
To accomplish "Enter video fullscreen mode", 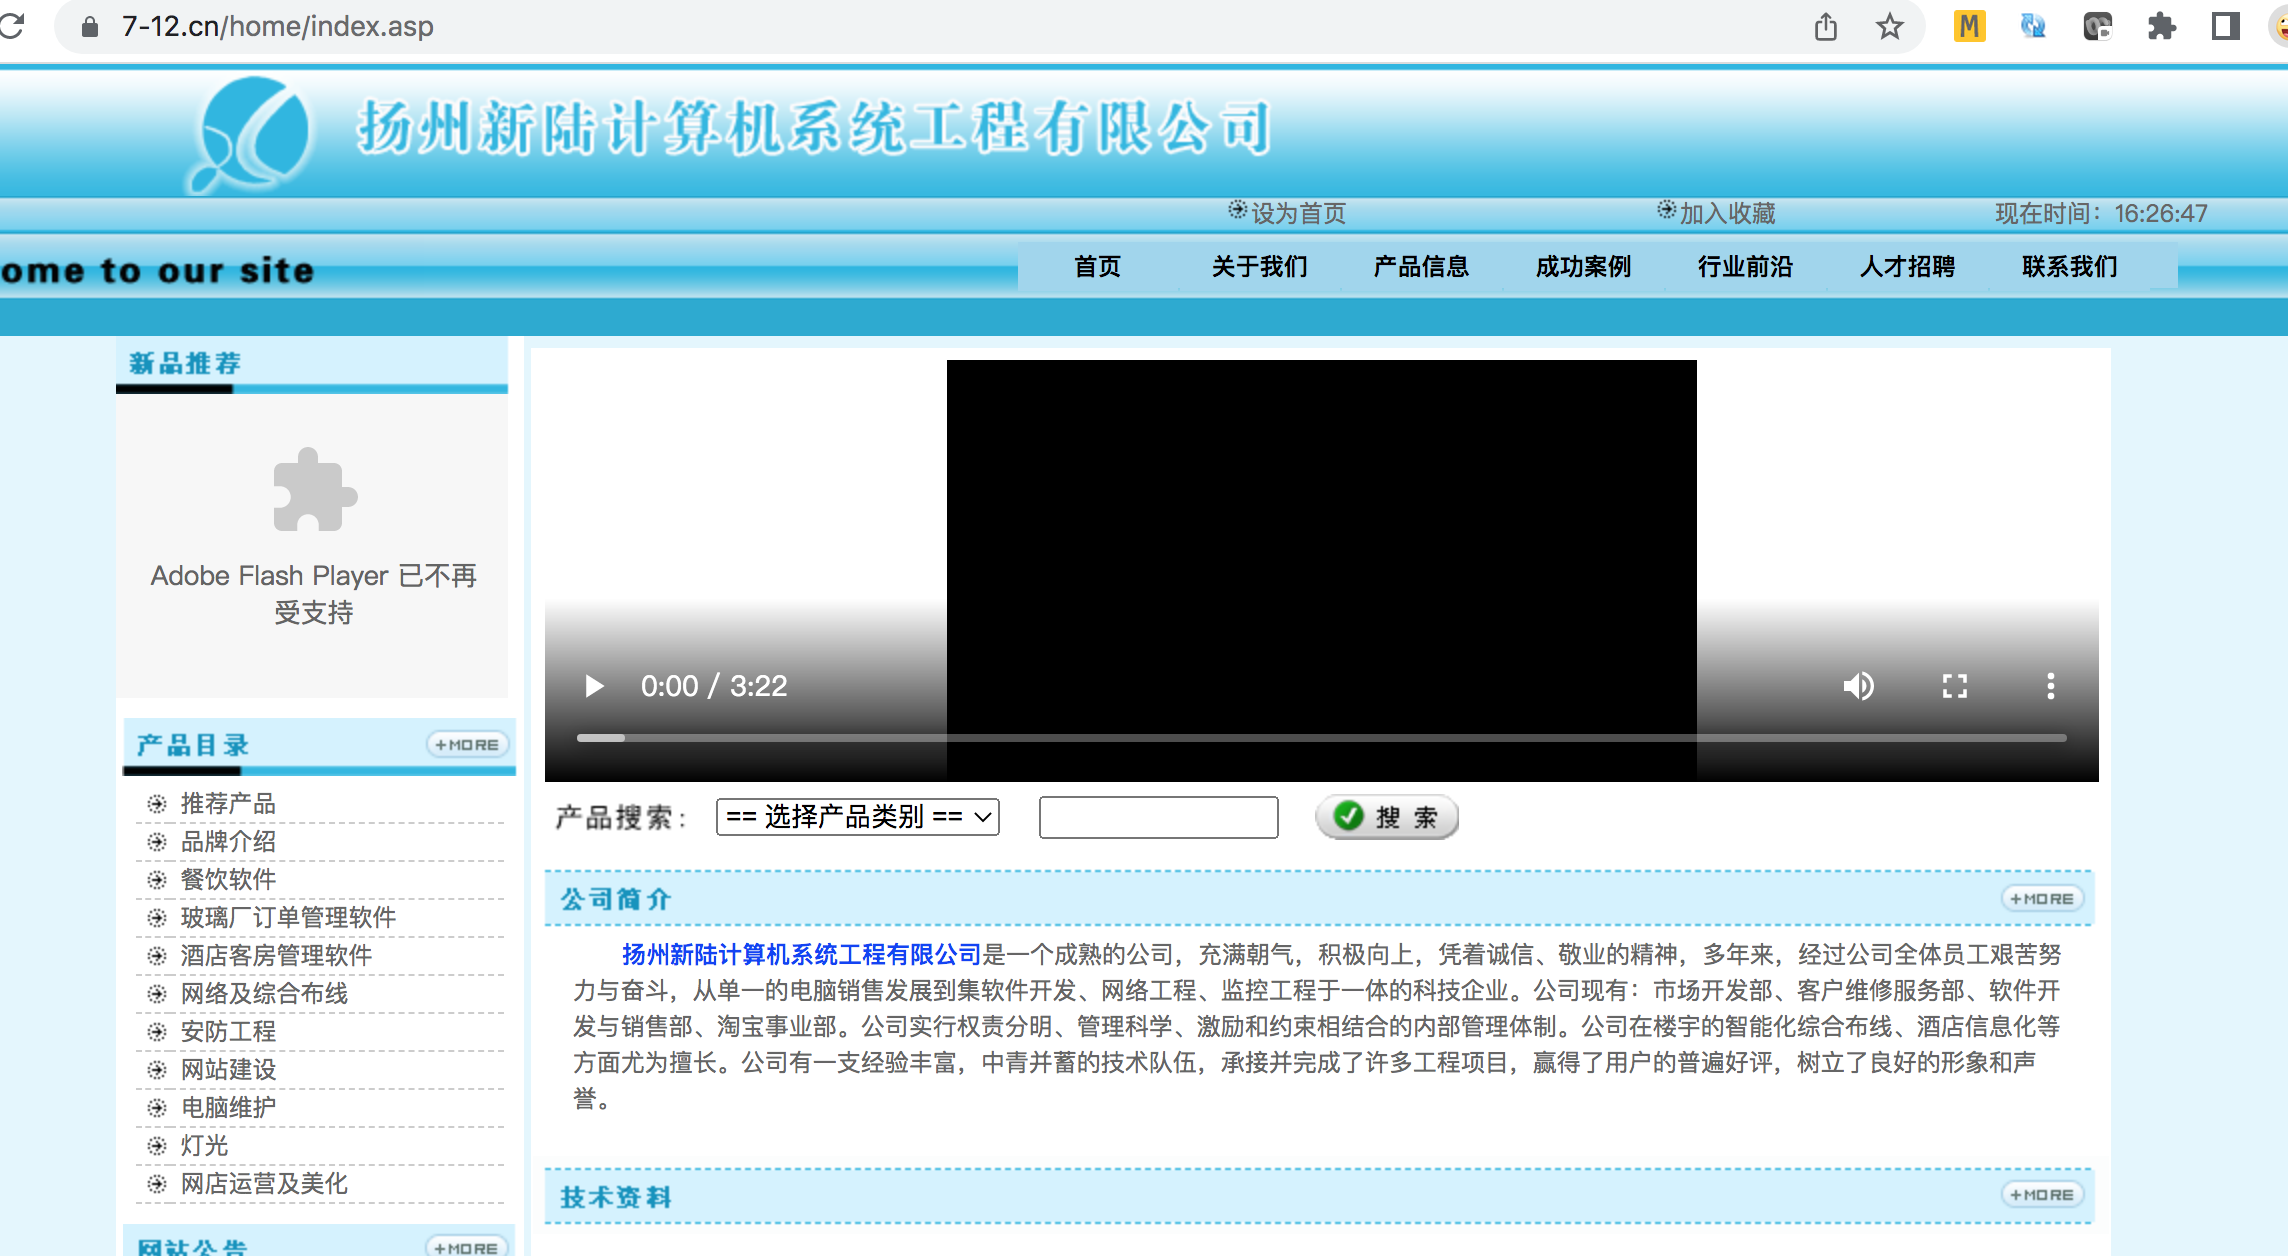I will click(1954, 686).
